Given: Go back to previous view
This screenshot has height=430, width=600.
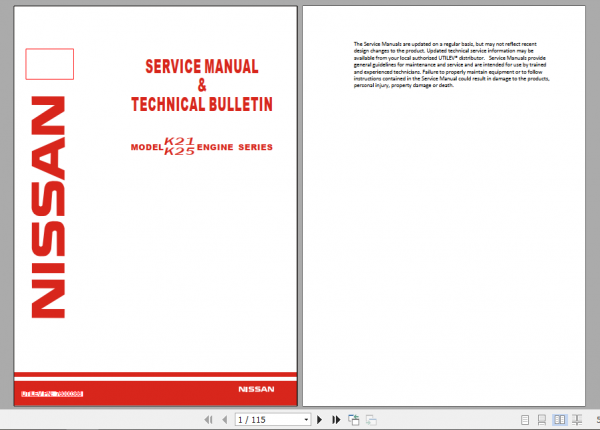Looking at the screenshot, I should pos(354,420).
